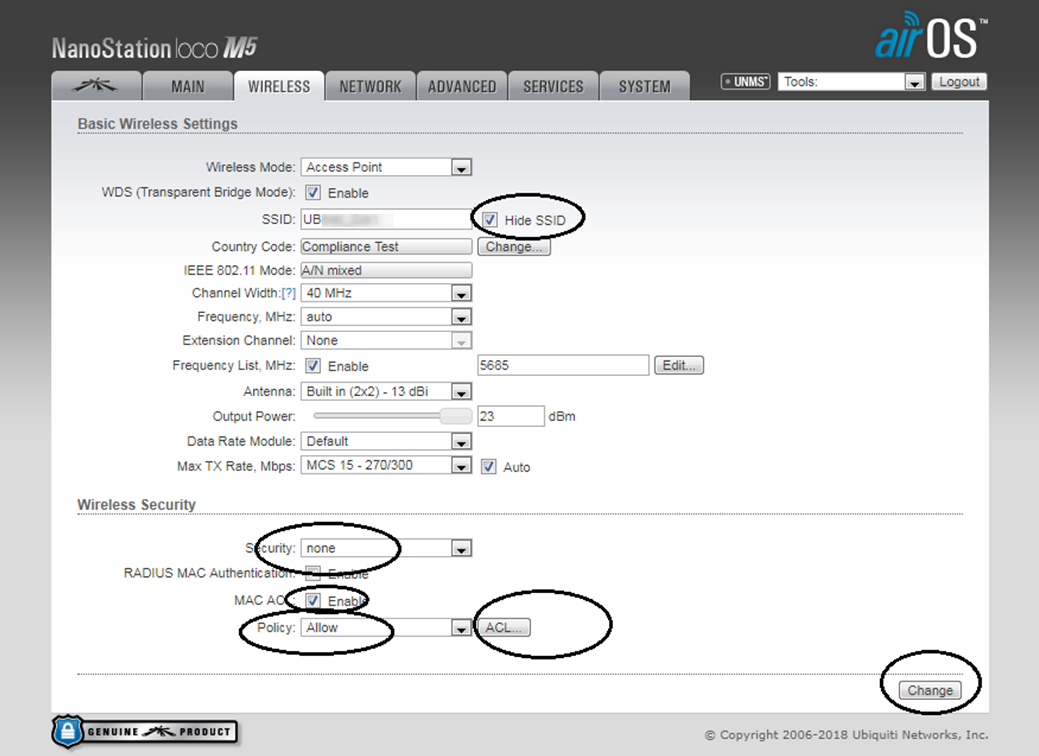Click the UNMS badge icon
Viewport: 1039px width, 756px height.
click(x=745, y=82)
